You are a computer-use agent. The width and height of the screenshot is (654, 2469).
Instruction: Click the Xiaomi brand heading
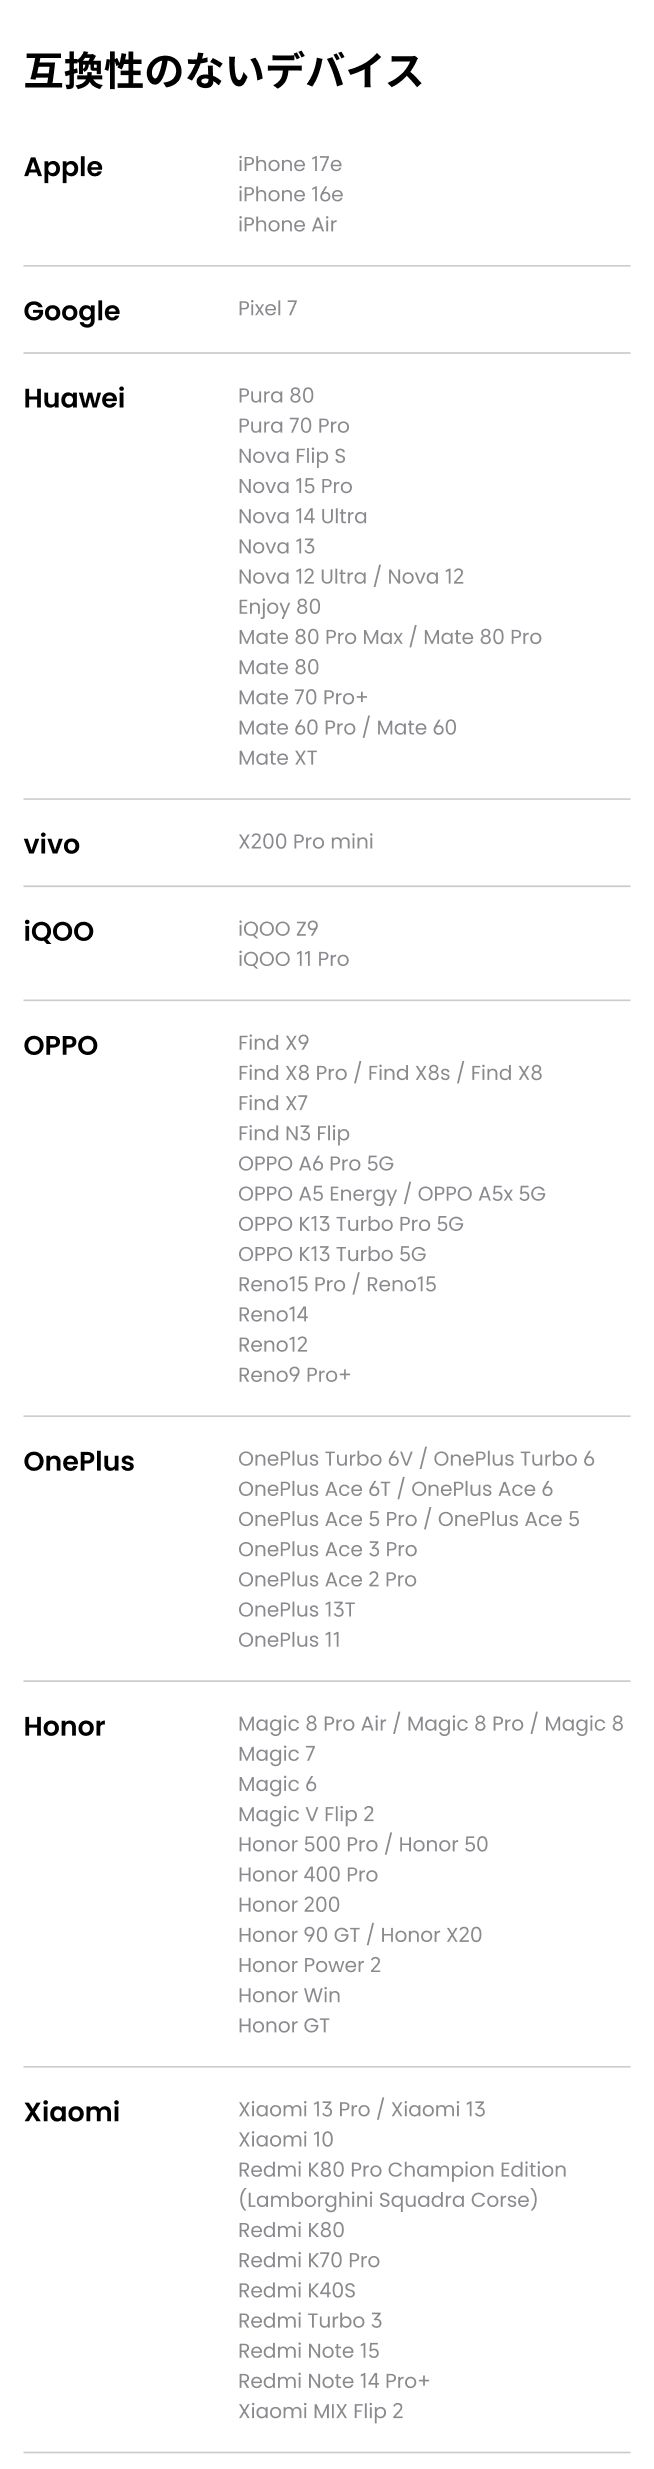pos(72,2111)
